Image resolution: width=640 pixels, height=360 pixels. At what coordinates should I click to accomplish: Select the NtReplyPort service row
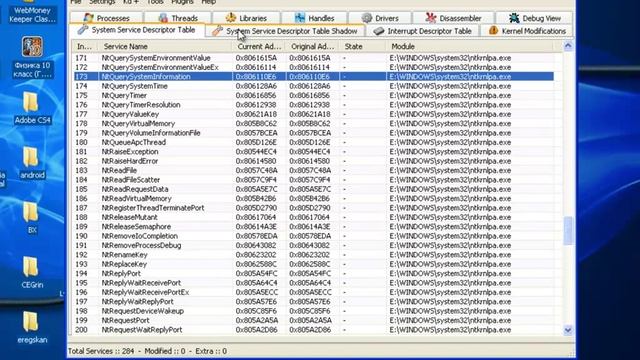point(313,274)
